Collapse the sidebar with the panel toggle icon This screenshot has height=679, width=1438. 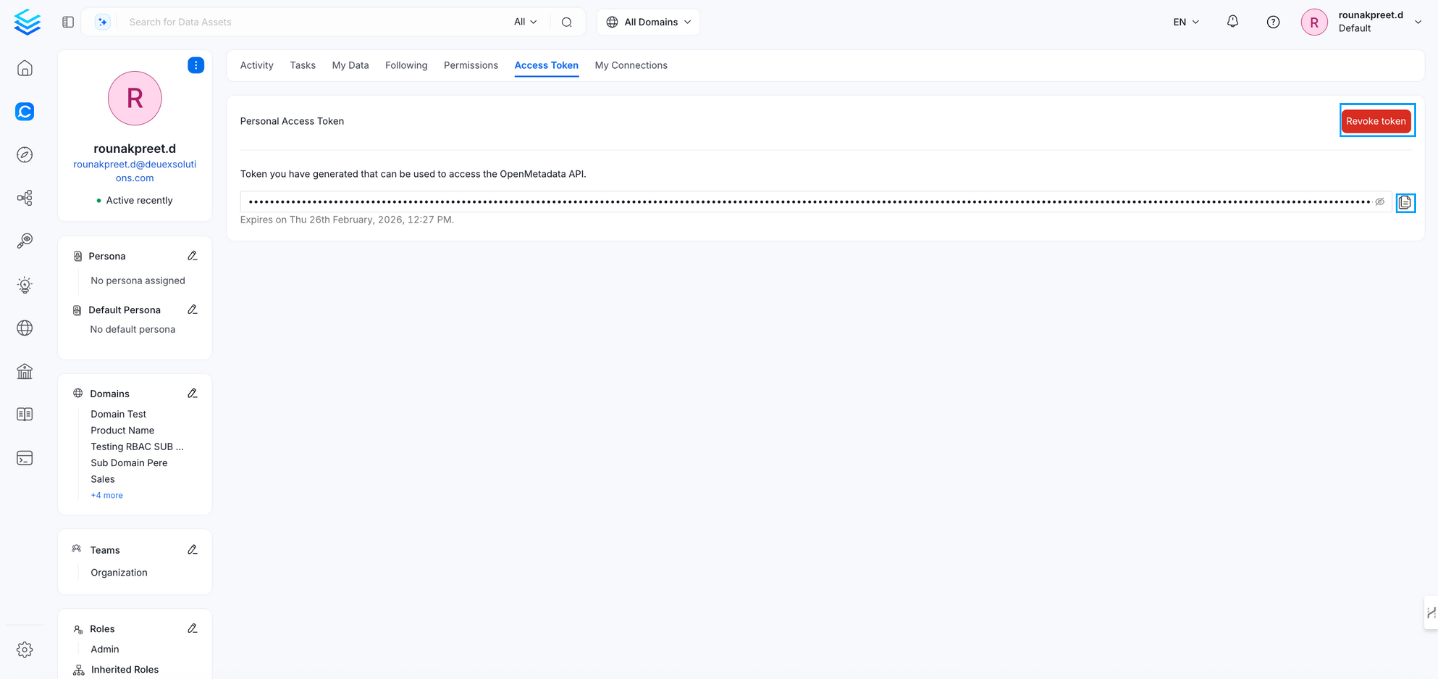(68, 22)
